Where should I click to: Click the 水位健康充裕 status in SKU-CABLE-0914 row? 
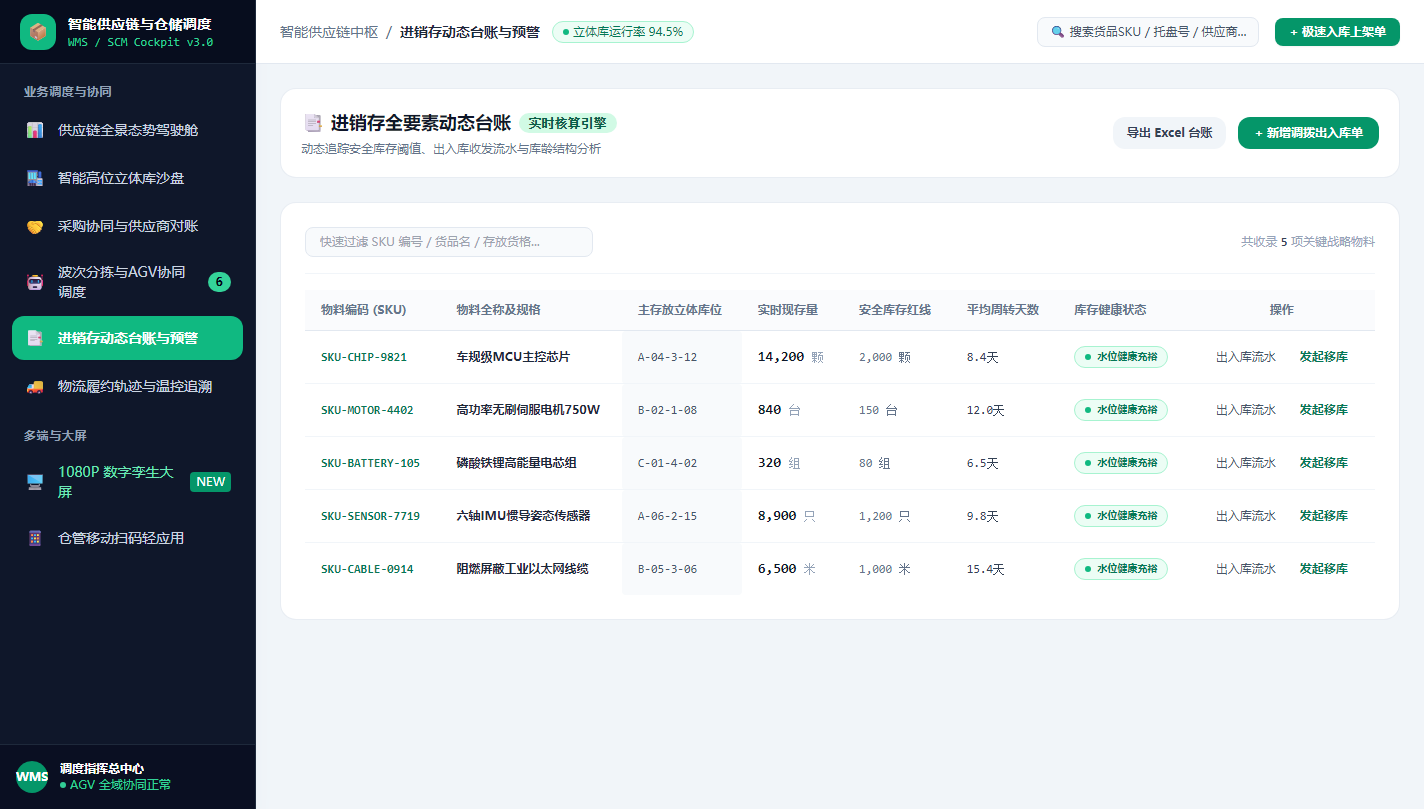coord(1121,569)
